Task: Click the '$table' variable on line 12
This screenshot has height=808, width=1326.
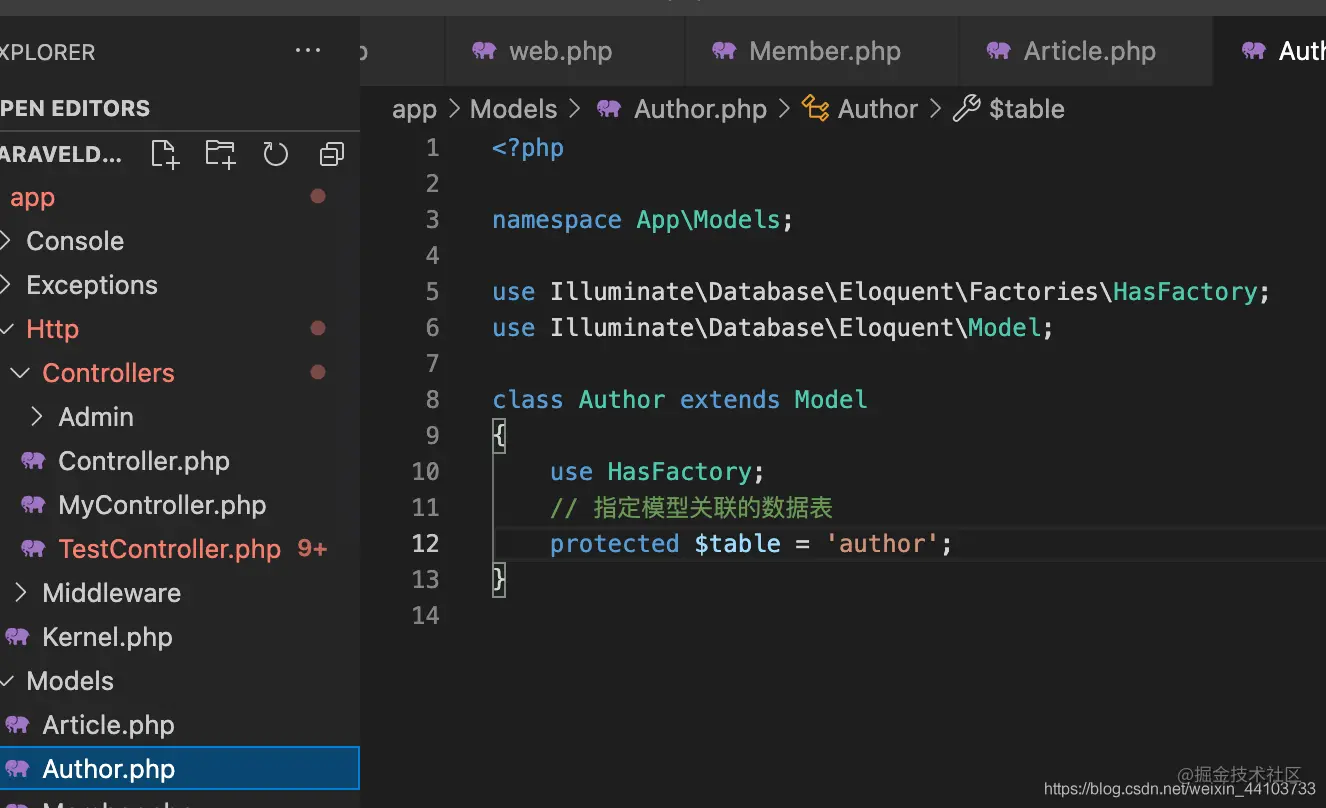Action: click(737, 543)
